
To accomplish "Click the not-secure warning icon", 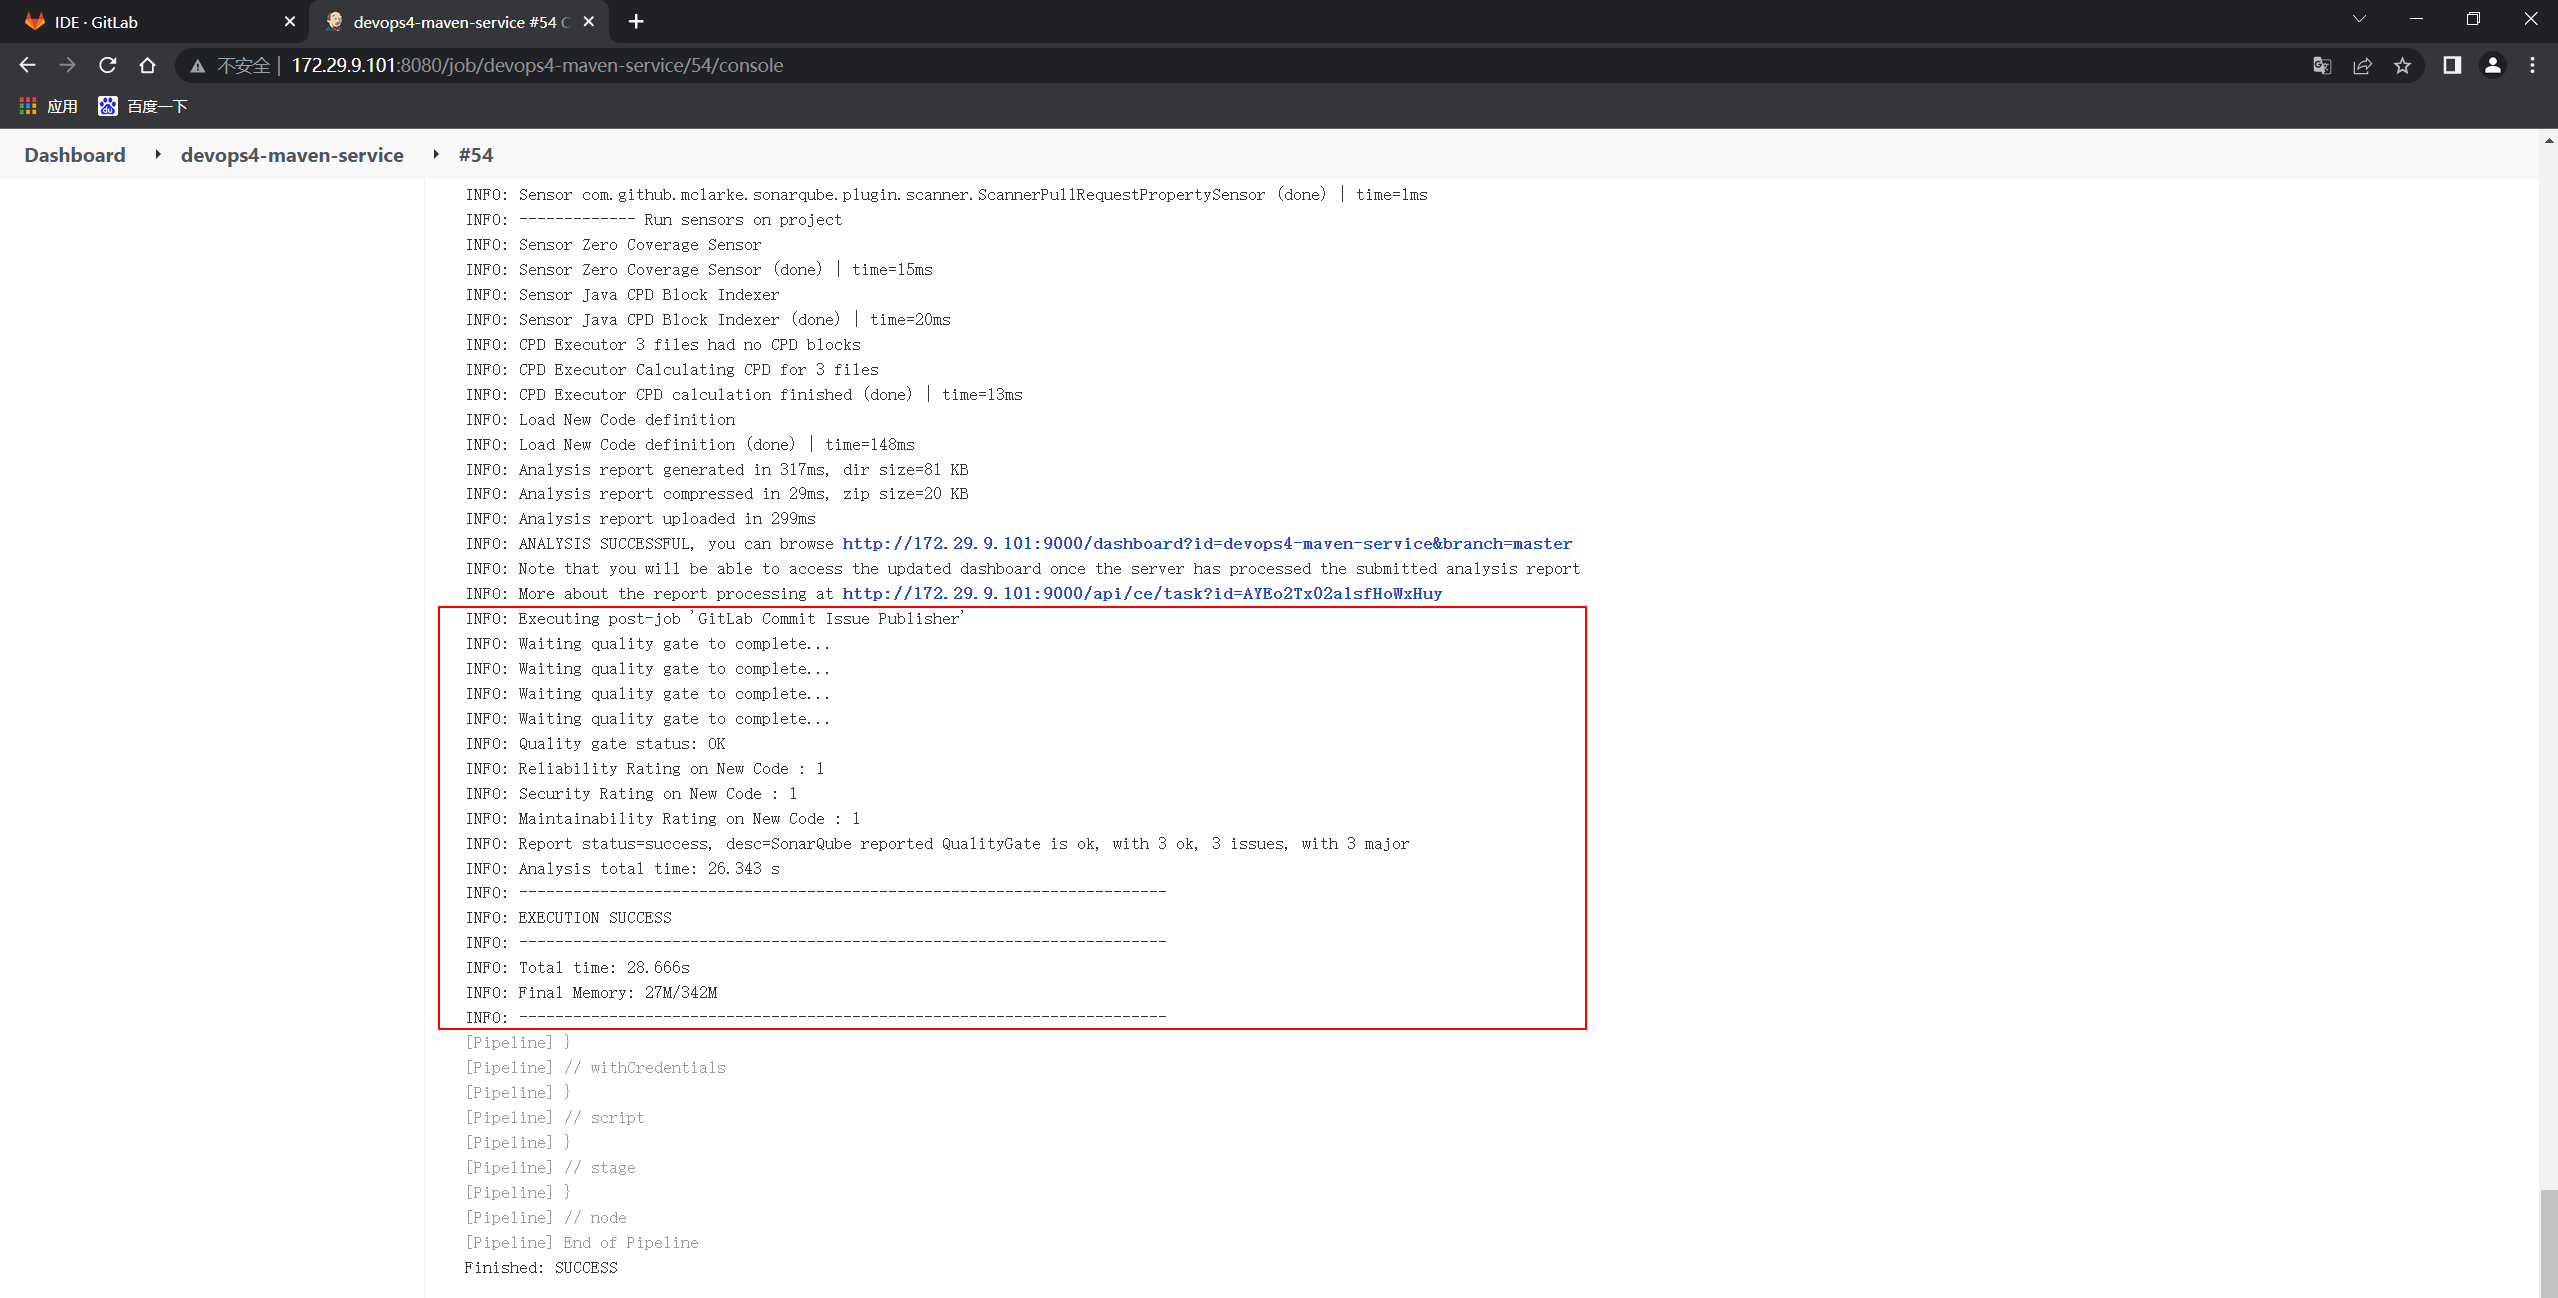I will [x=198, y=66].
